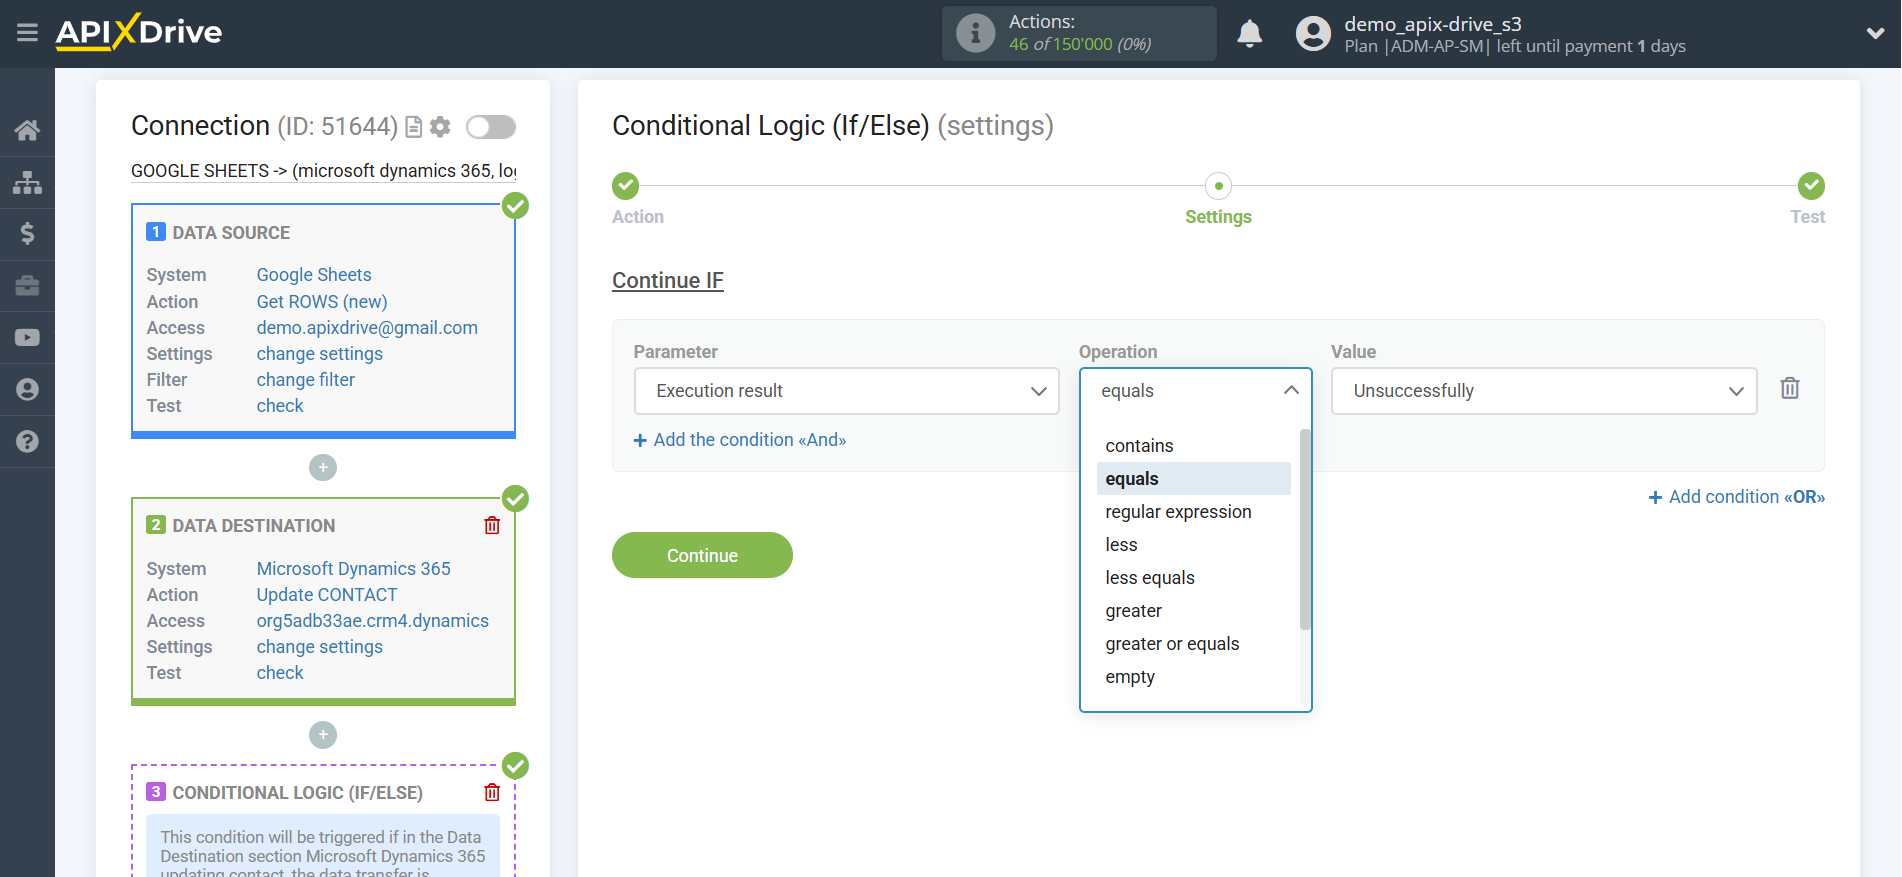Click the DATA DESTINATION header

click(254, 526)
